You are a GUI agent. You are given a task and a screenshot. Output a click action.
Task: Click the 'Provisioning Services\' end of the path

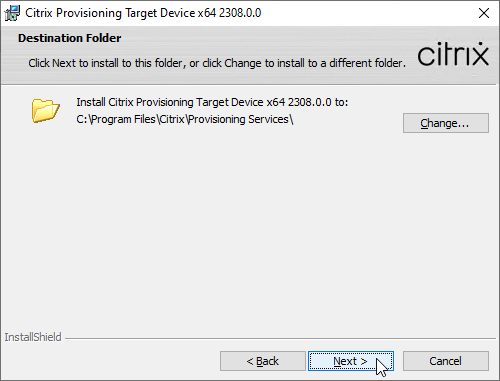[240, 119]
